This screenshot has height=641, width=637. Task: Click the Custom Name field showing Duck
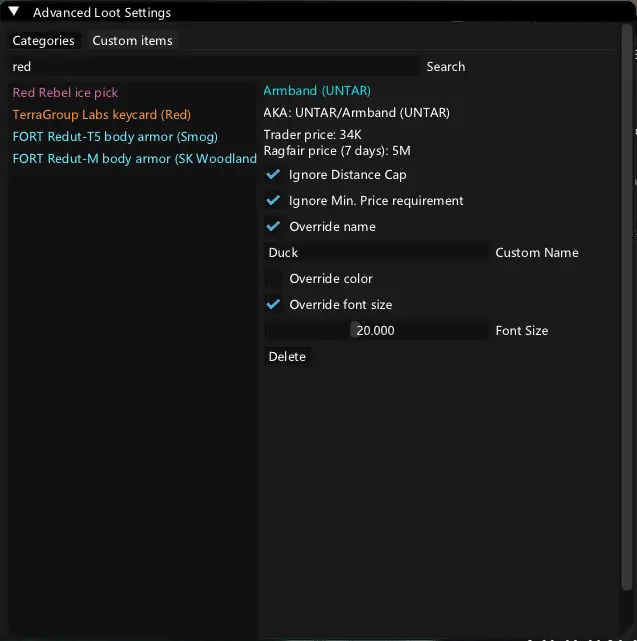click(376, 253)
